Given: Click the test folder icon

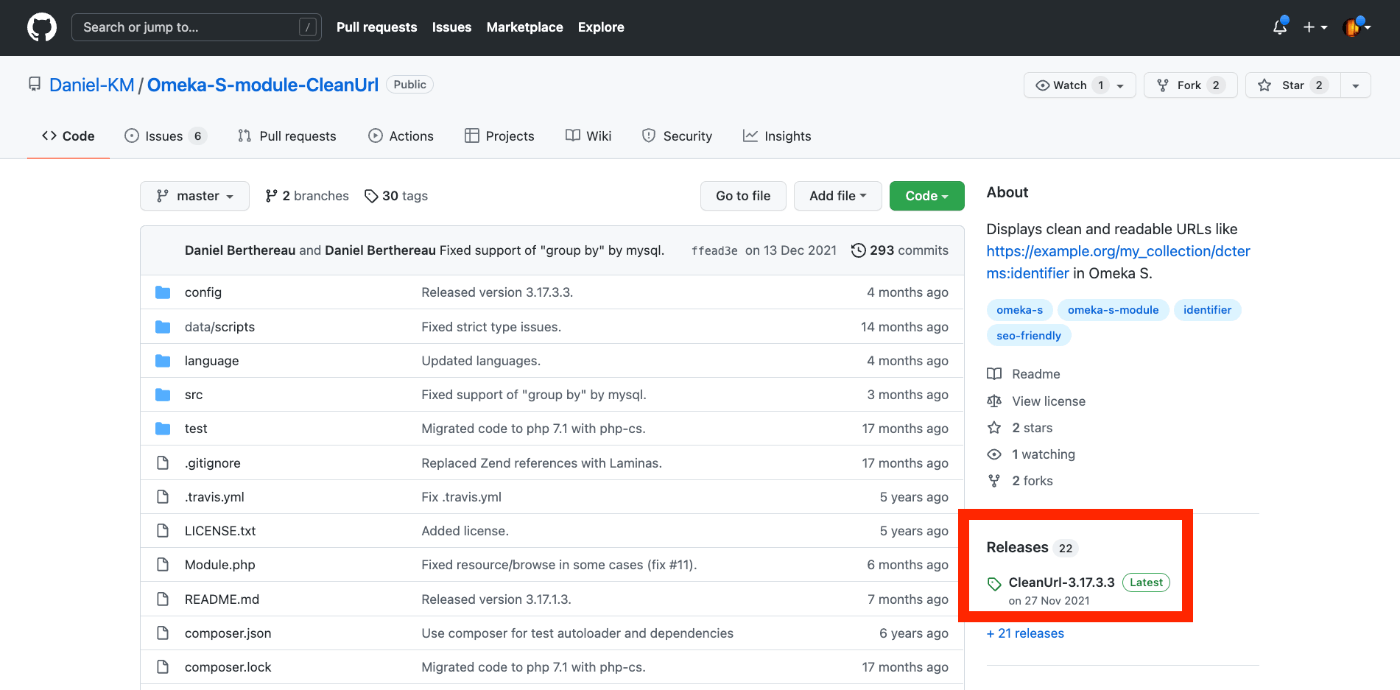Looking at the screenshot, I should click(163, 429).
